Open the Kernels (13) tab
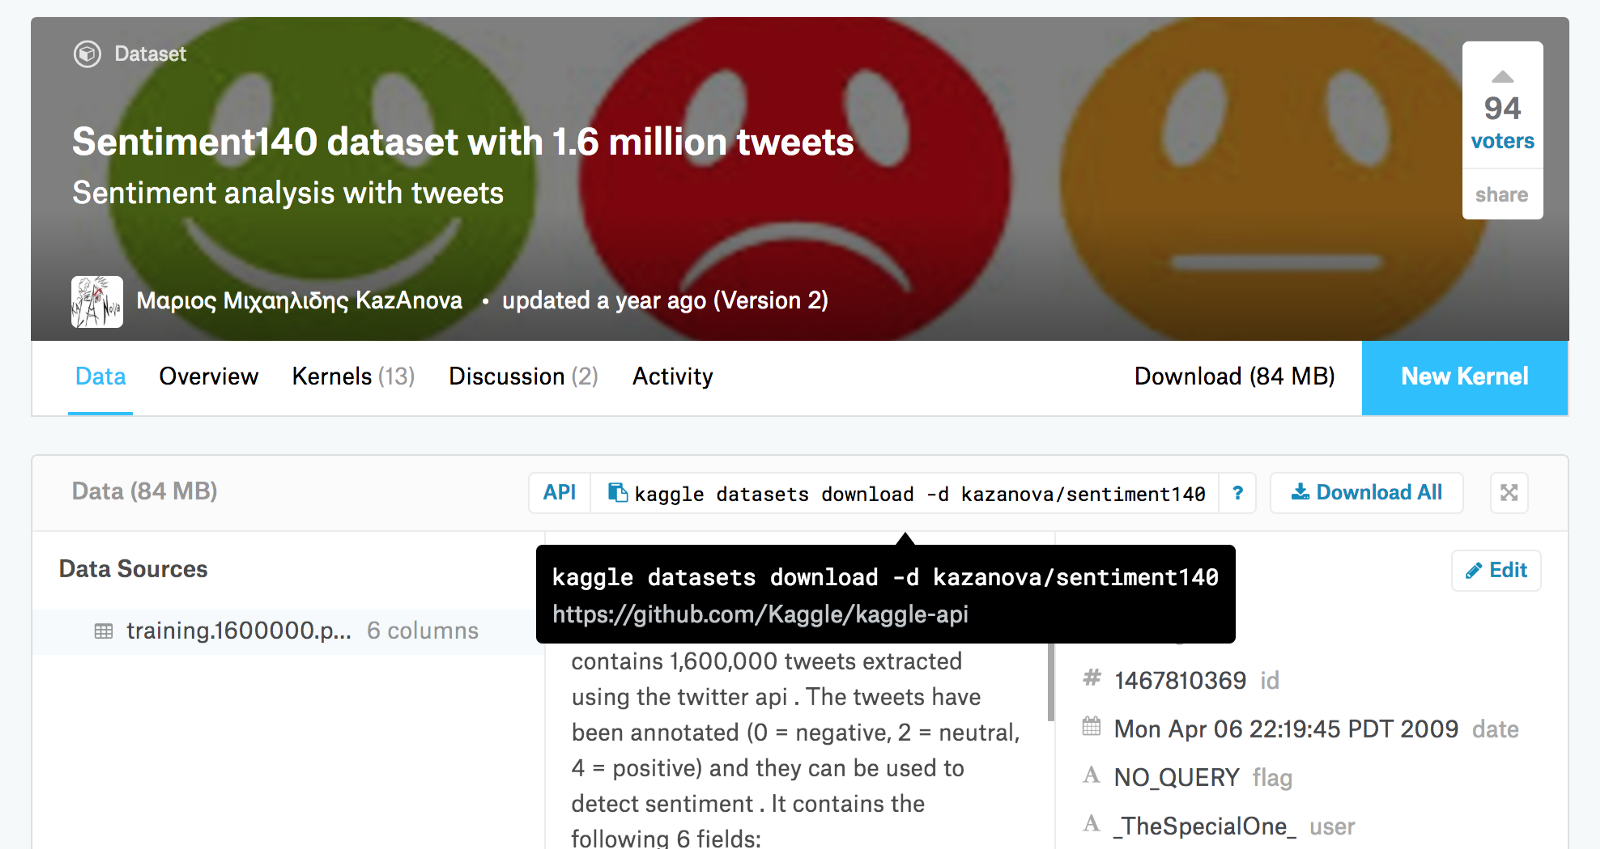The height and width of the screenshot is (849, 1600). pyautogui.click(x=353, y=377)
